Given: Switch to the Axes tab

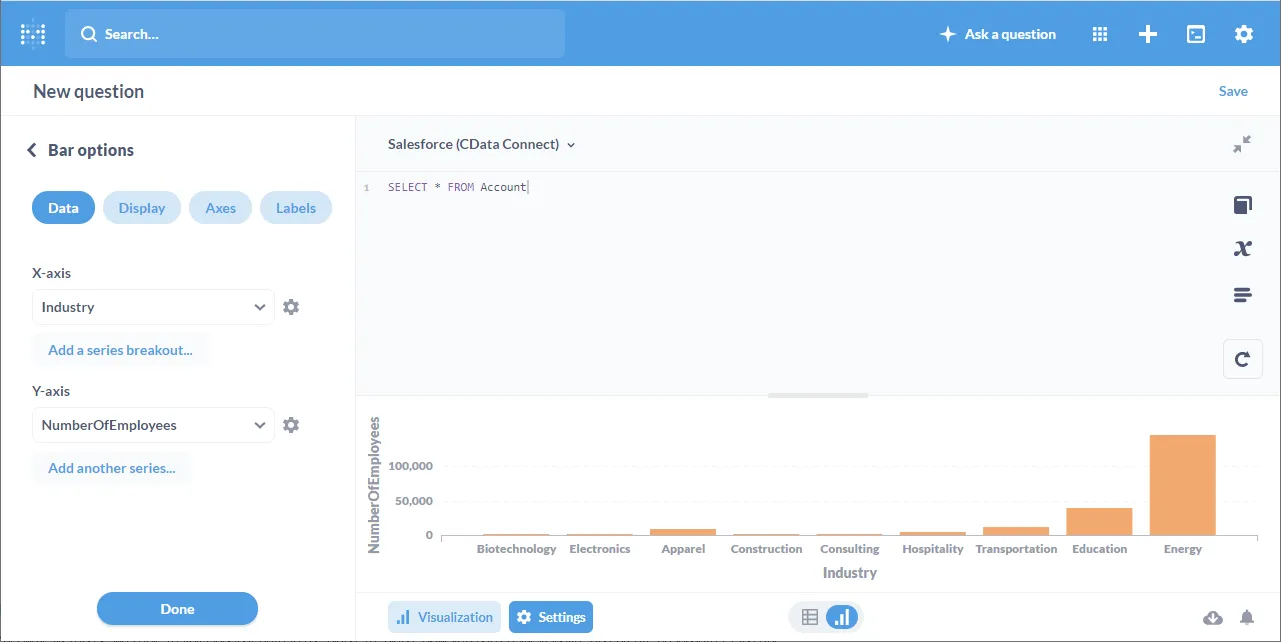Looking at the screenshot, I should point(220,208).
